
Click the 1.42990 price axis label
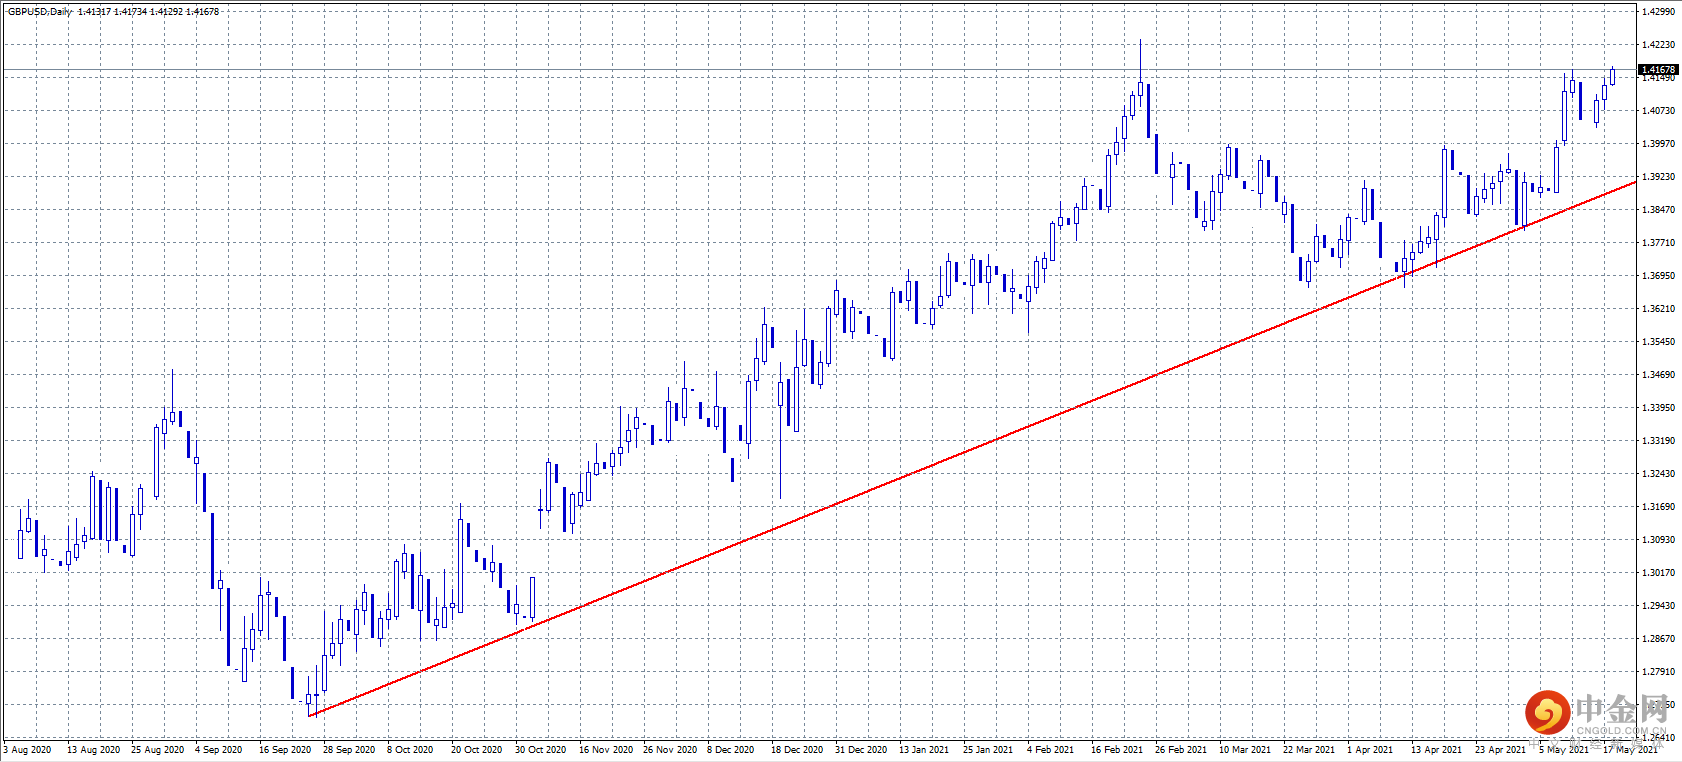(1659, 12)
